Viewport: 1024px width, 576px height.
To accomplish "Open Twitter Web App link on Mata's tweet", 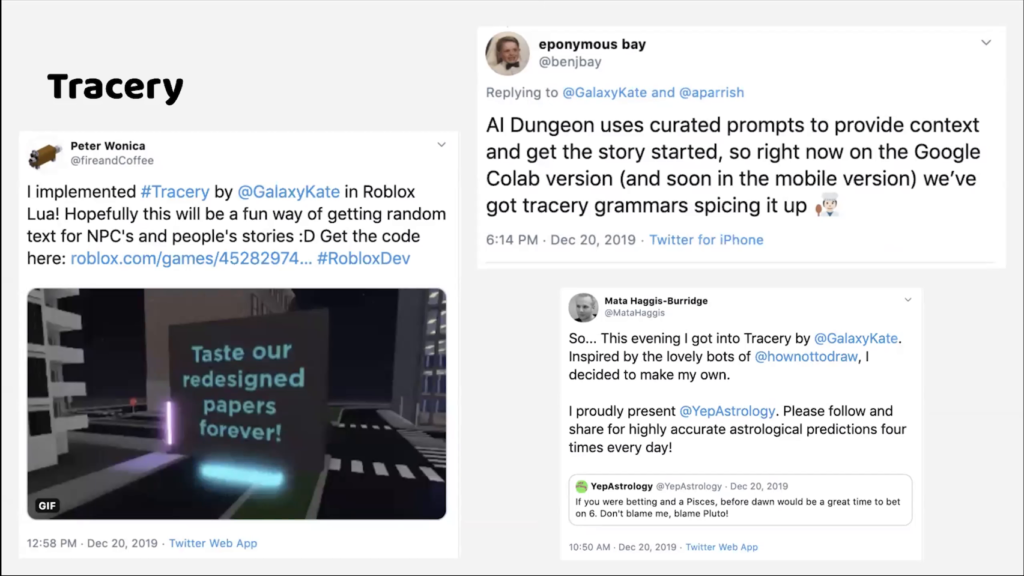I will (722, 547).
